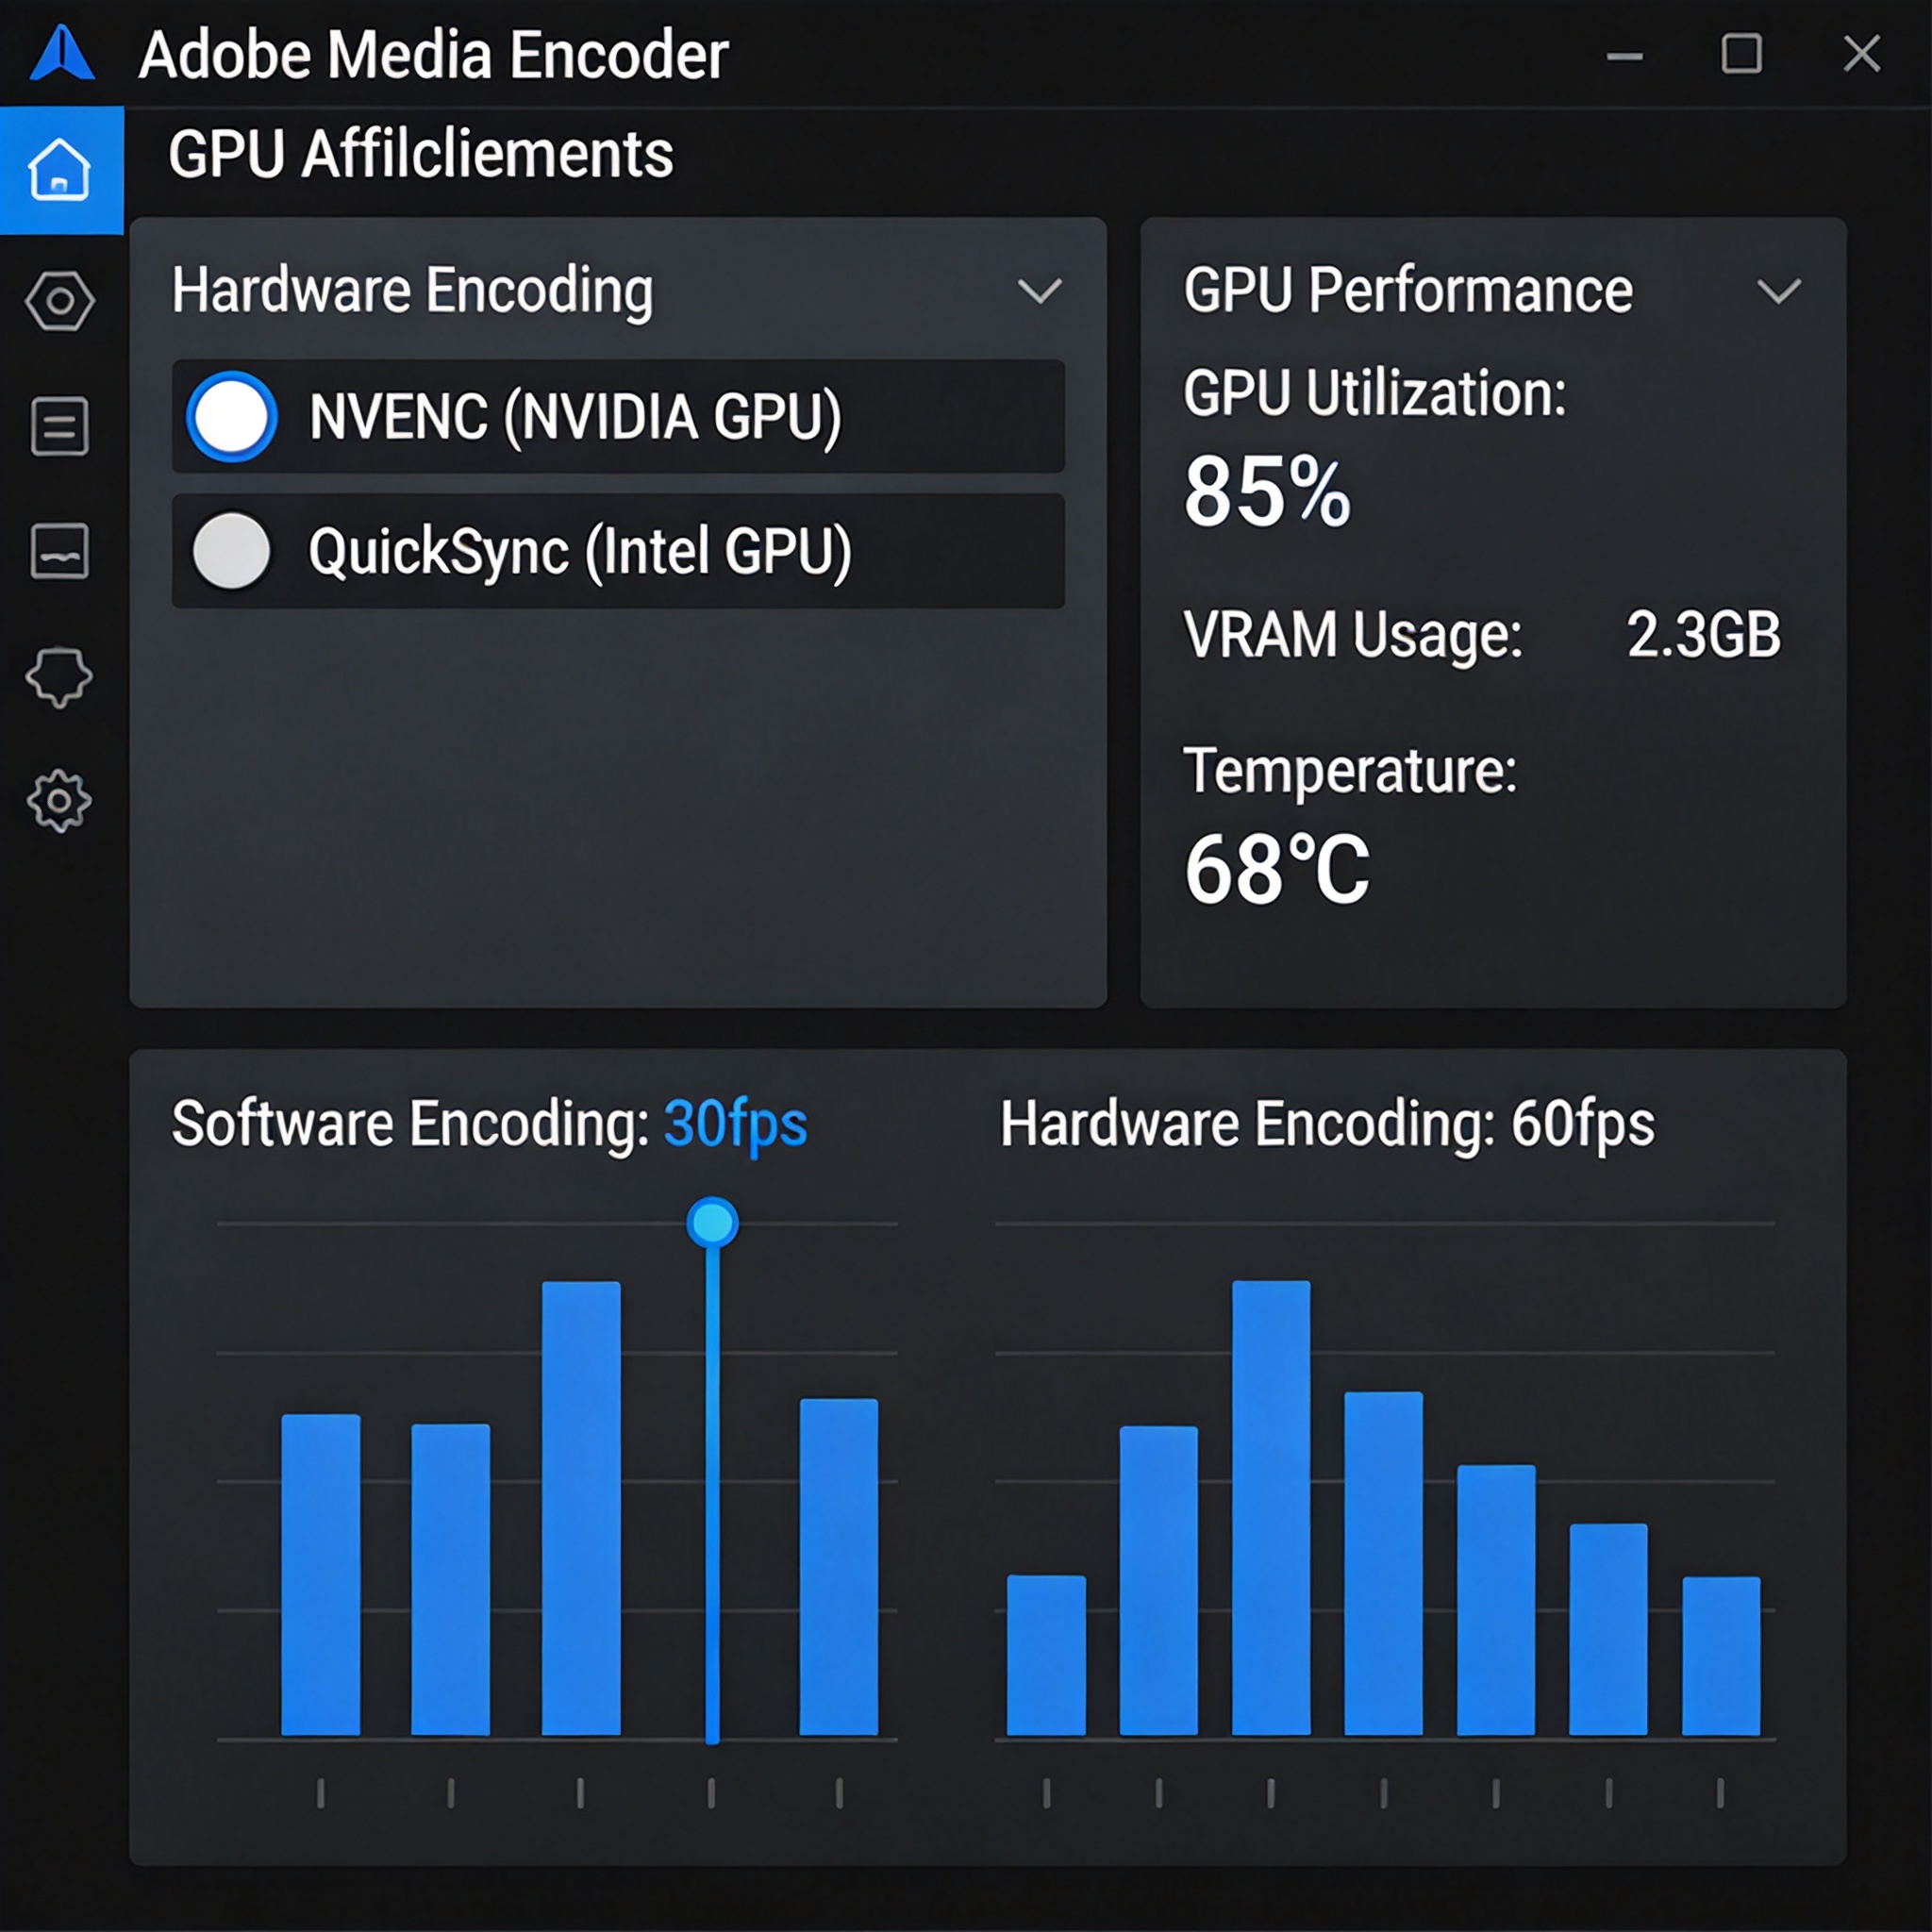Click the badge-shaped sidebar icon
1932x1932 pixels.
60,677
